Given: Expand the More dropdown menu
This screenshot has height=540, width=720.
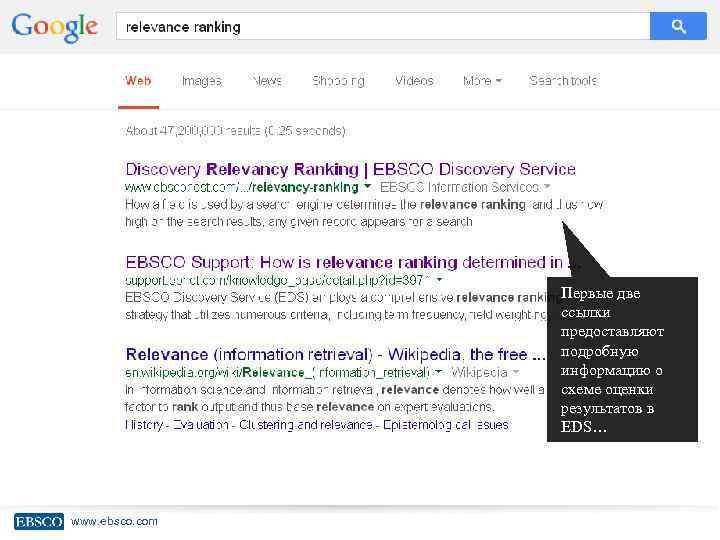Looking at the screenshot, I should click(x=482, y=81).
